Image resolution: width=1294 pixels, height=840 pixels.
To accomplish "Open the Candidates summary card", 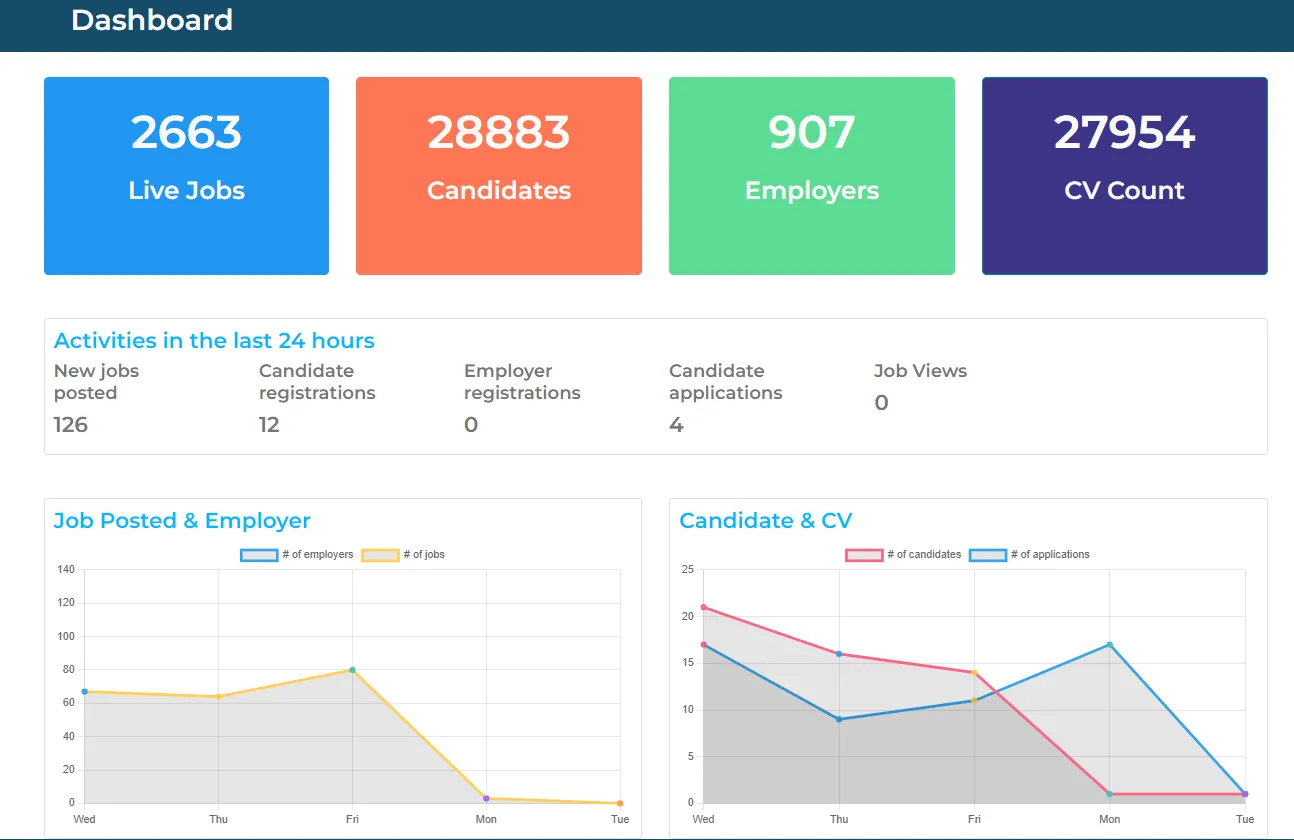I will (499, 176).
